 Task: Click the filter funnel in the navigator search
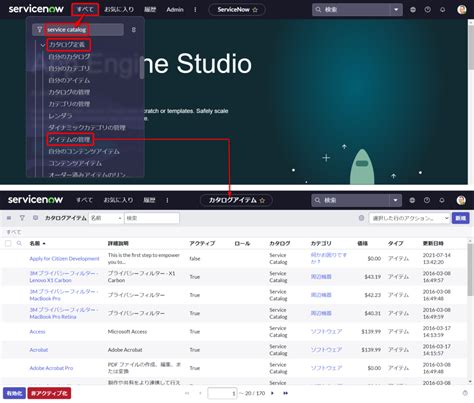tap(39, 30)
